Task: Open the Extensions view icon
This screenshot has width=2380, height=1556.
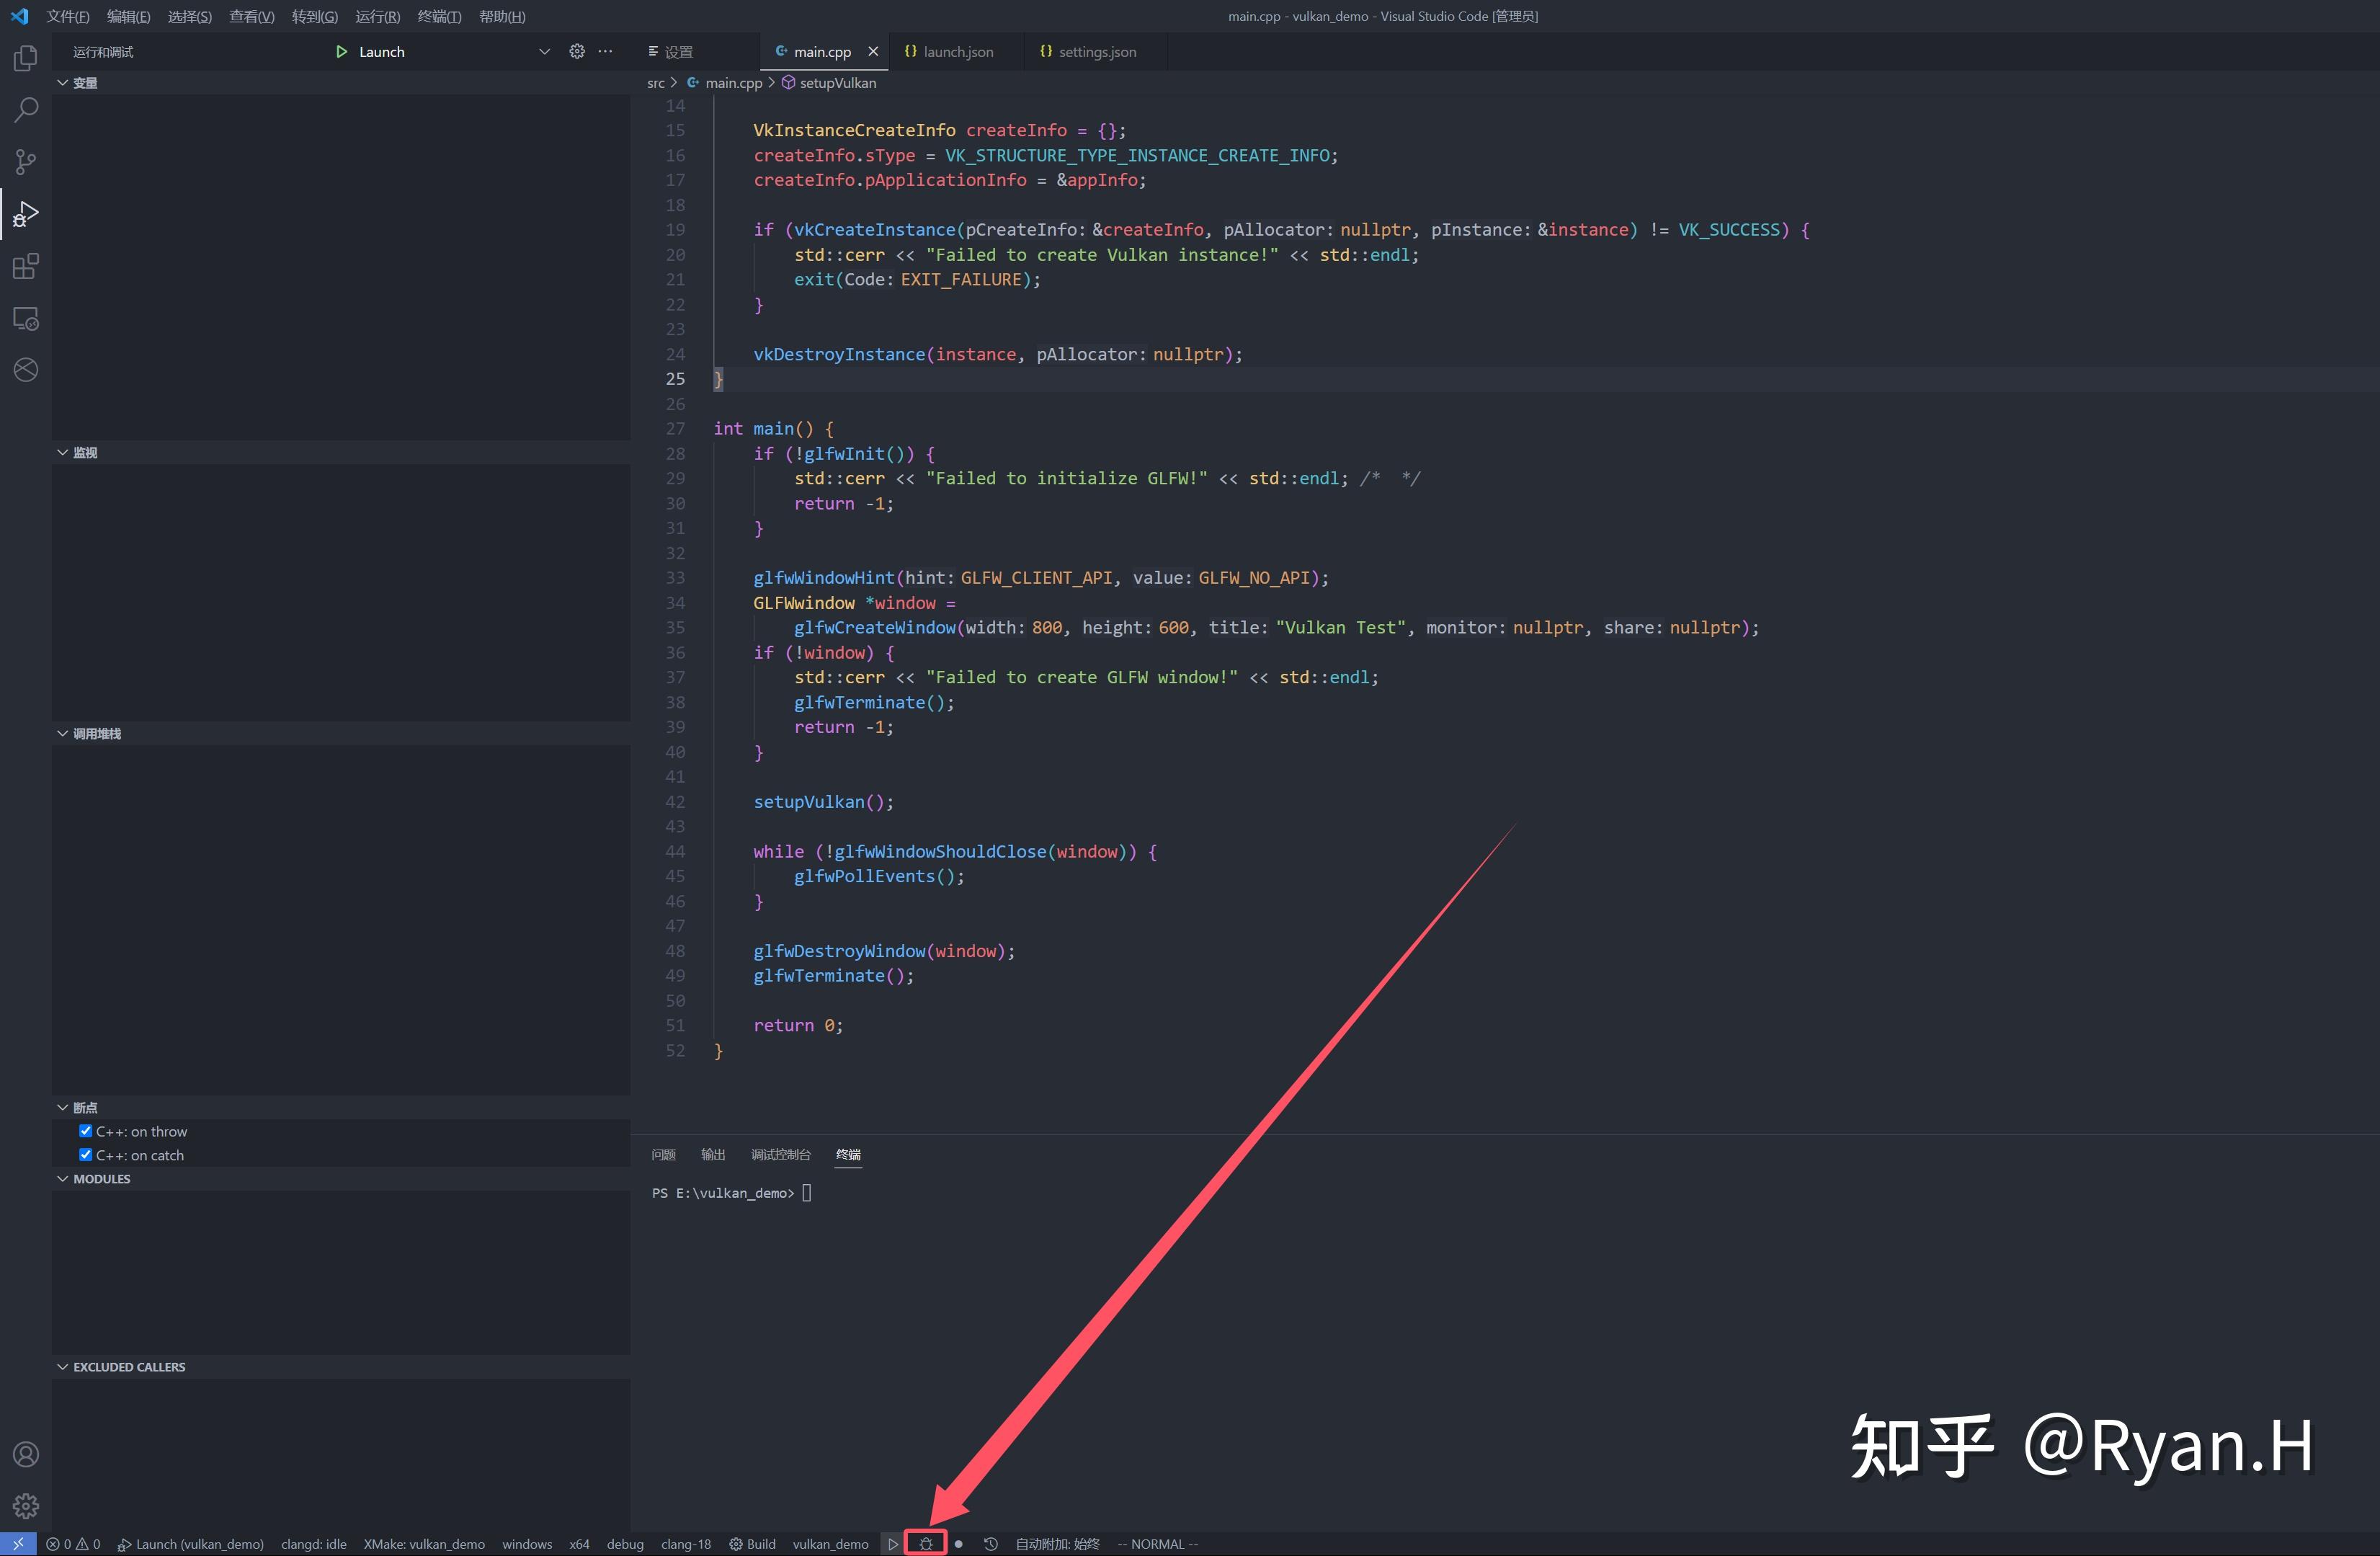Action: tap(25, 266)
